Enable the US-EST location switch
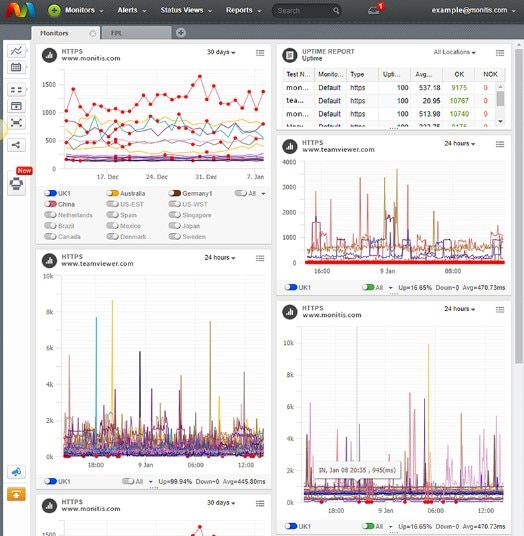Image resolution: width=524 pixels, height=536 pixels. tap(112, 204)
